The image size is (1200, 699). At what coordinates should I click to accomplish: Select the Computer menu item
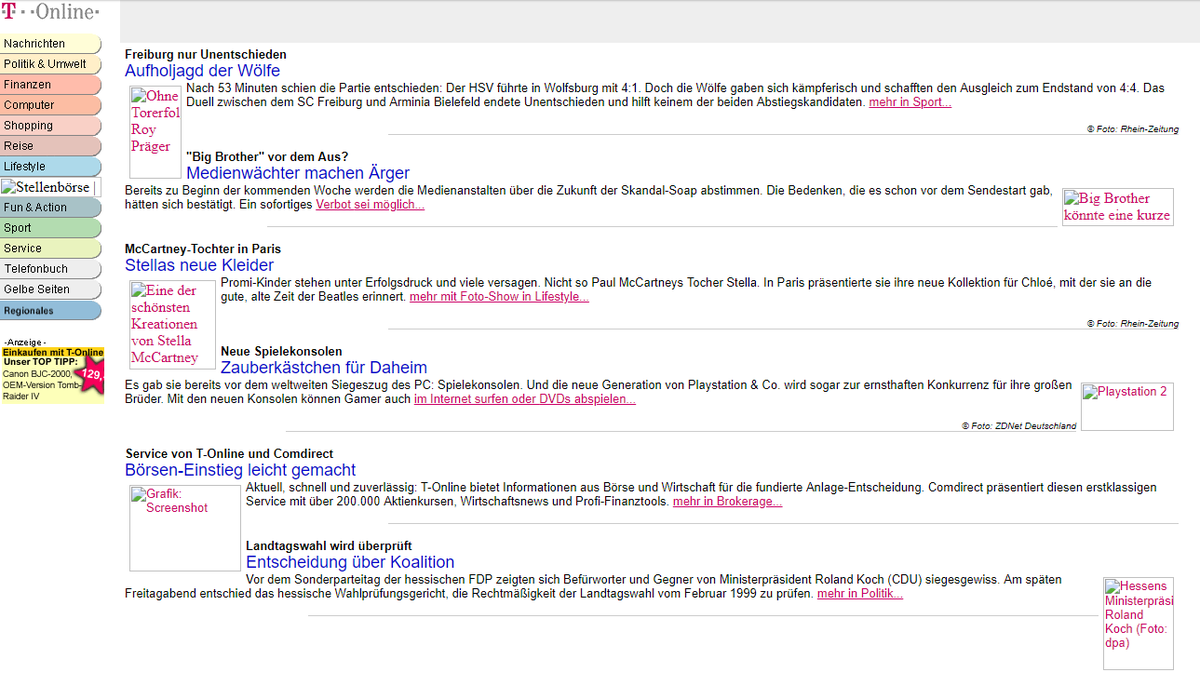click(51, 105)
